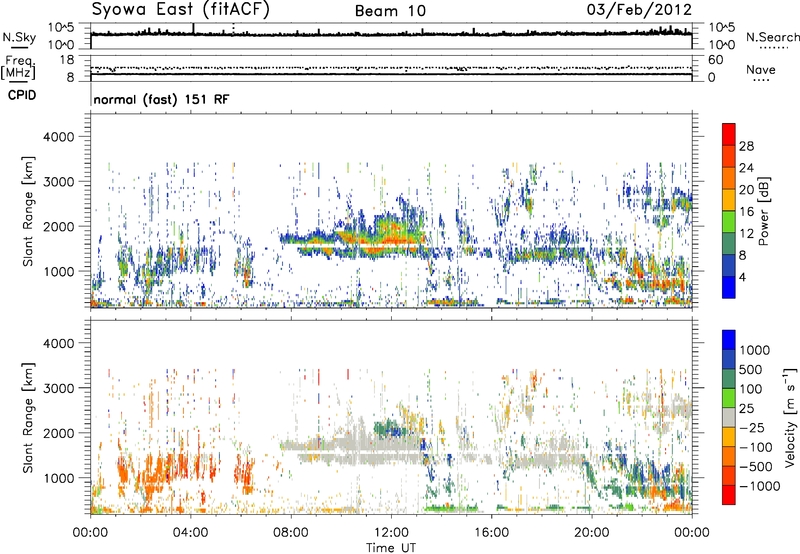Select "2000" on the power panel range axis
This screenshot has height=554, width=800.
59,227
